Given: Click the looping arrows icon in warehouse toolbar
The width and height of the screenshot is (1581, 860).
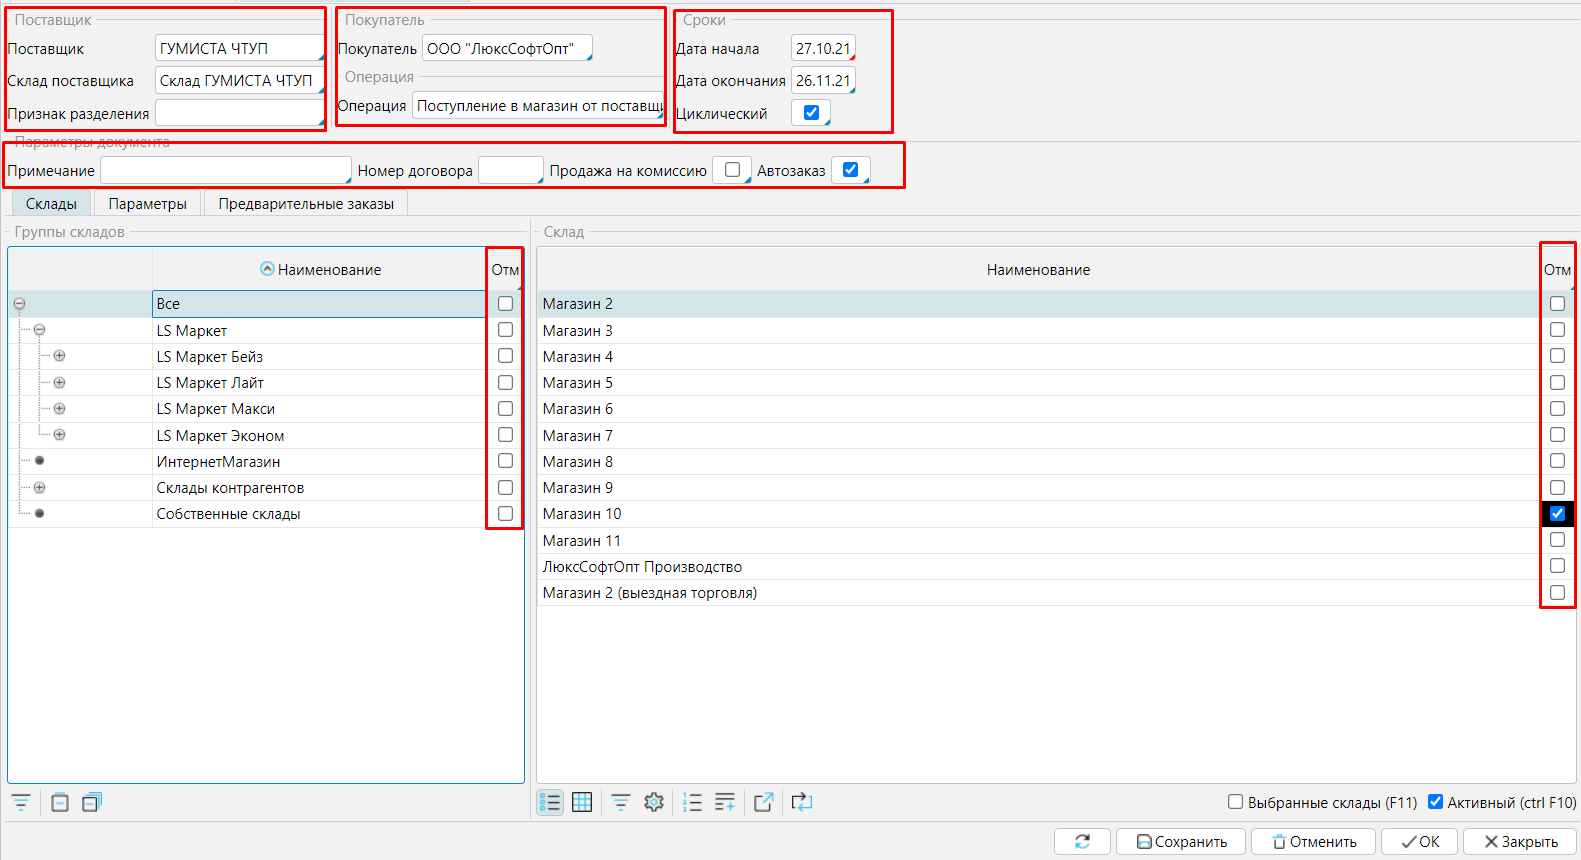Looking at the screenshot, I should coord(802,802).
